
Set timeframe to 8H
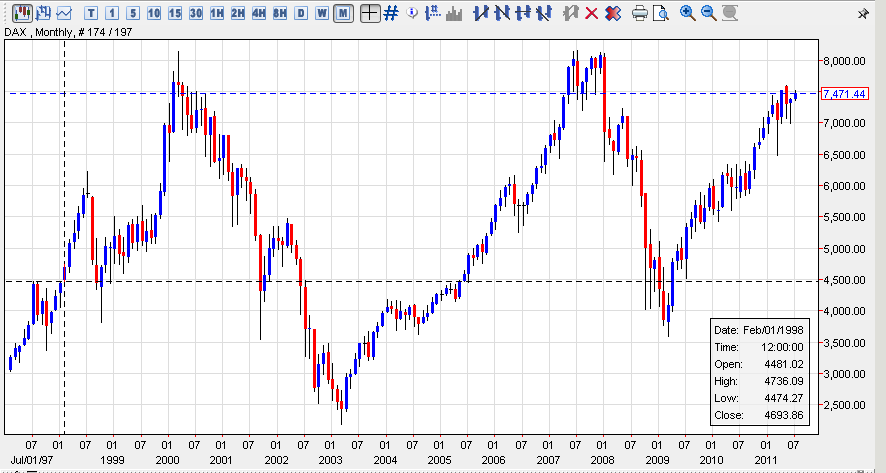click(280, 13)
